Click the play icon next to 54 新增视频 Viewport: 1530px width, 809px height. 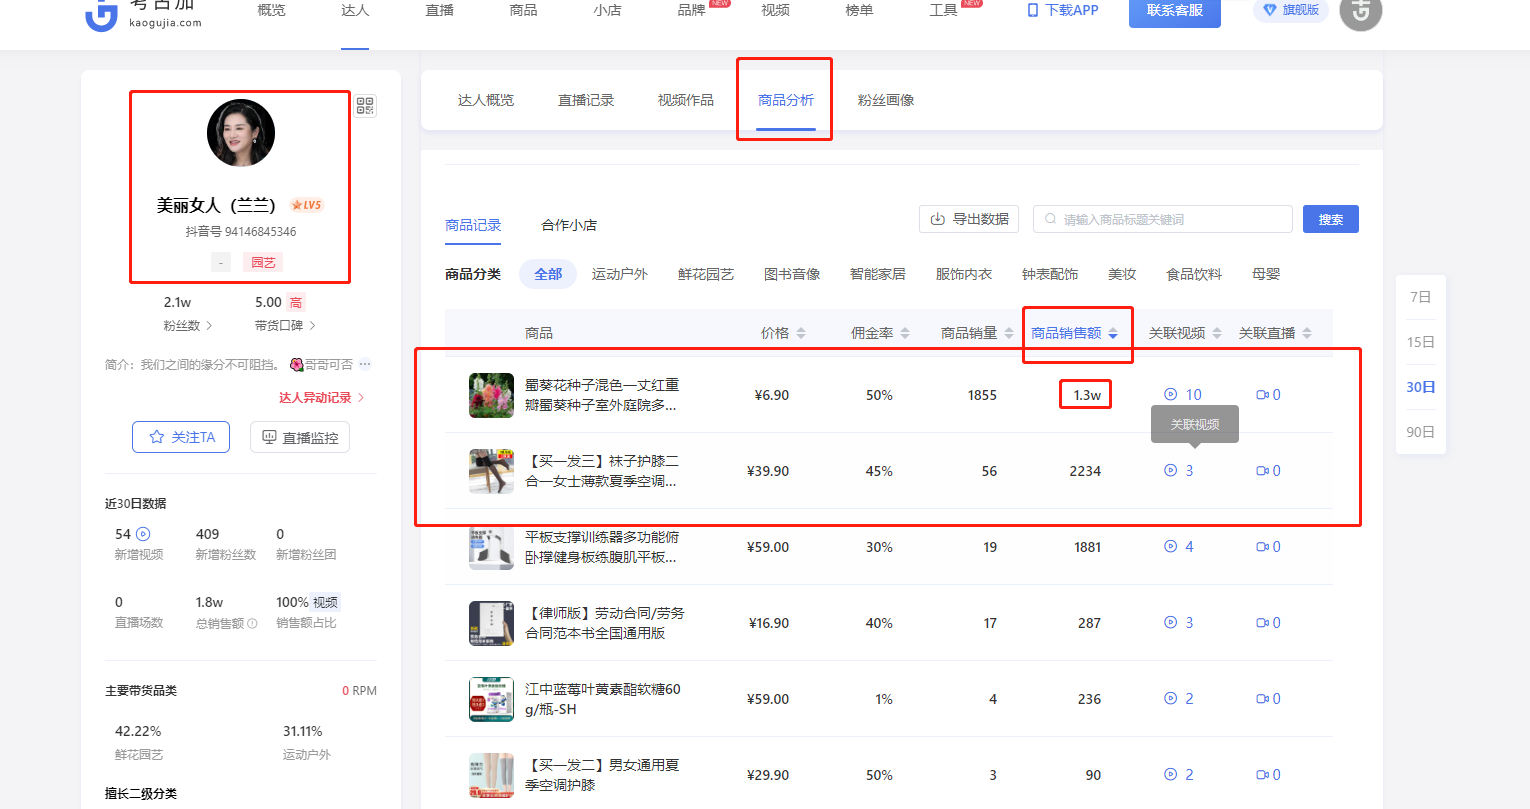(143, 534)
